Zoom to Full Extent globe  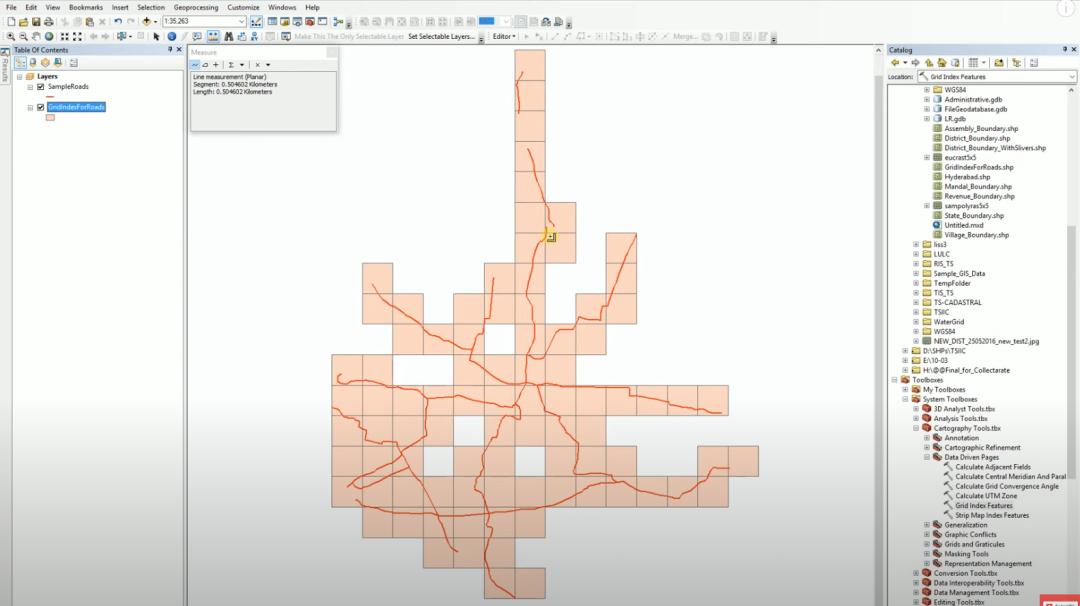(x=49, y=36)
